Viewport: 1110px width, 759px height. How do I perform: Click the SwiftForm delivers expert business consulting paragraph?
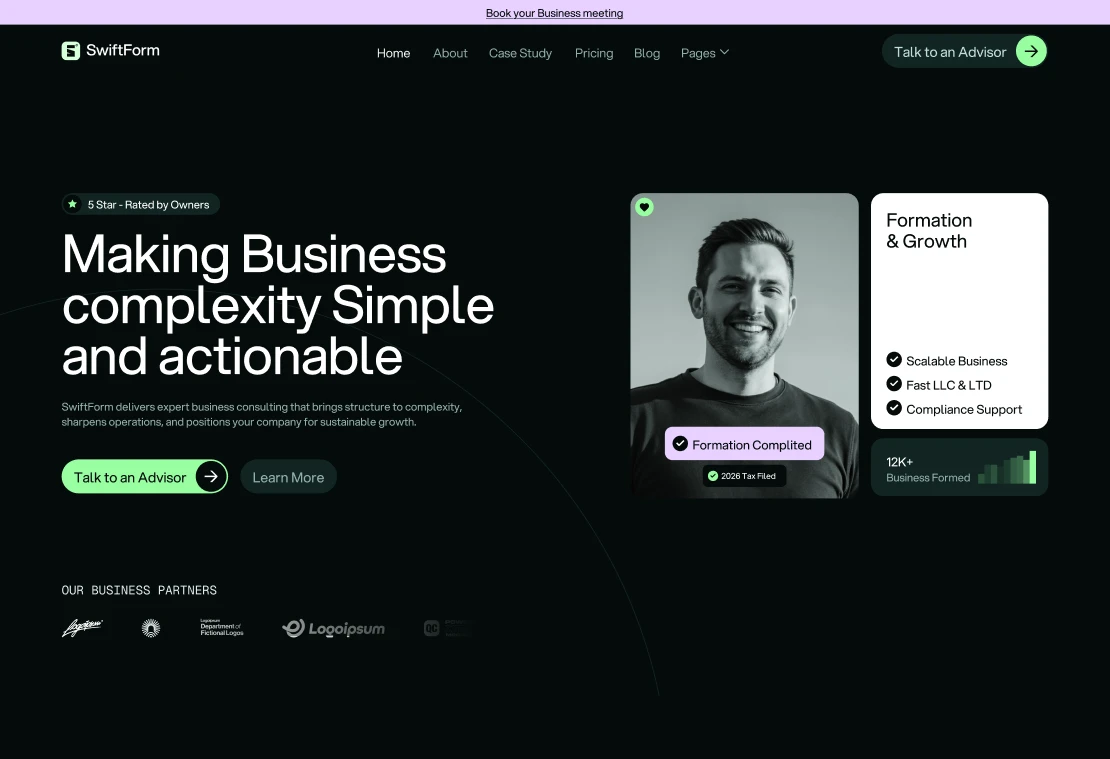tap(262, 414)
